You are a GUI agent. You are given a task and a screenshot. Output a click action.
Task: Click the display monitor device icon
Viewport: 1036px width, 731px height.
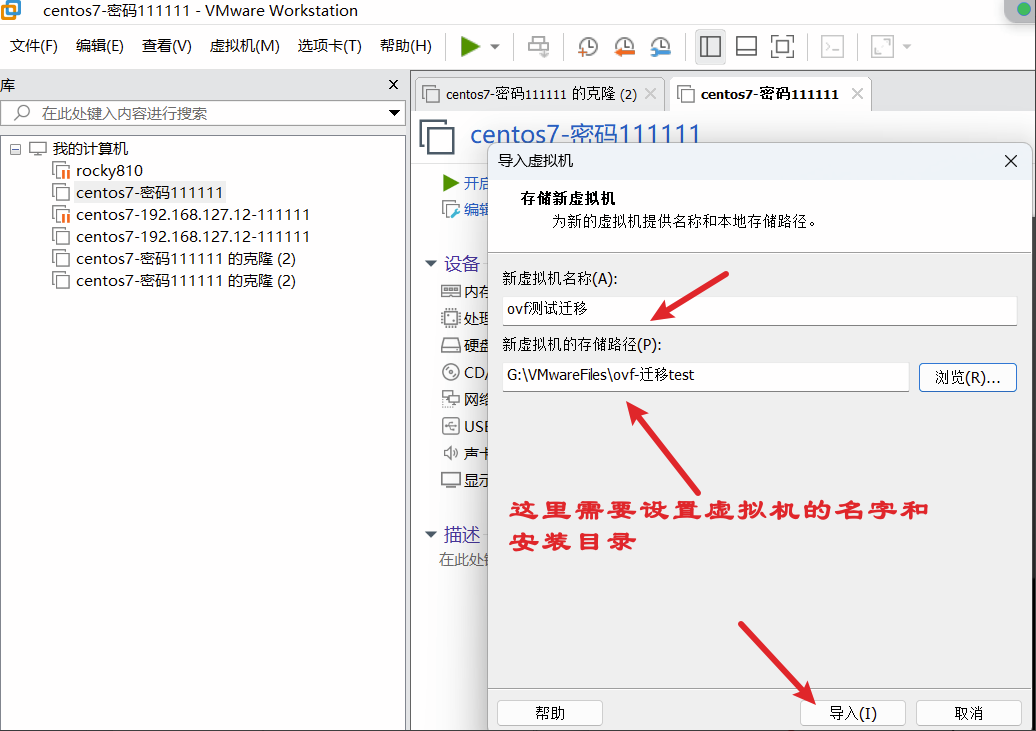[450, 480]
